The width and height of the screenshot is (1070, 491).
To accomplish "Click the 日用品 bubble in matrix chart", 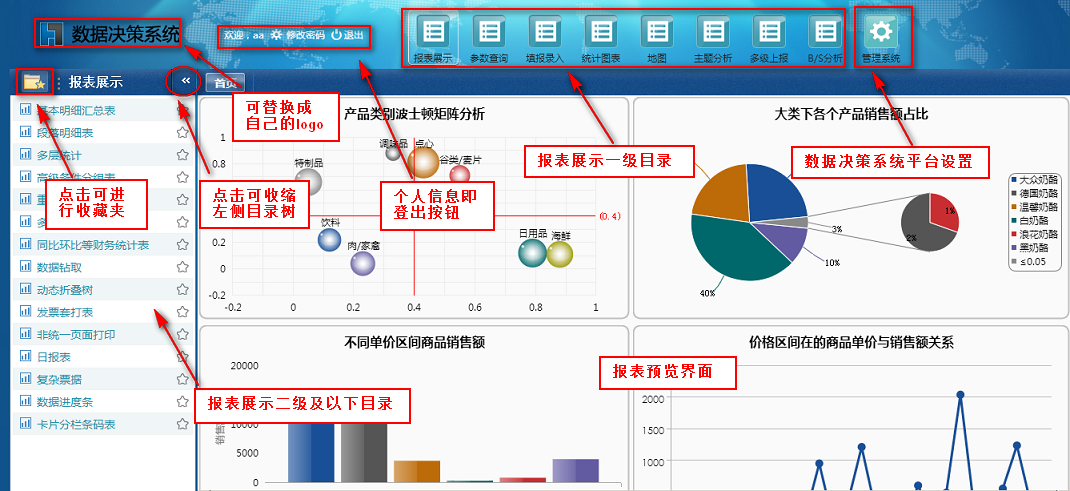I will pos(532,252).
